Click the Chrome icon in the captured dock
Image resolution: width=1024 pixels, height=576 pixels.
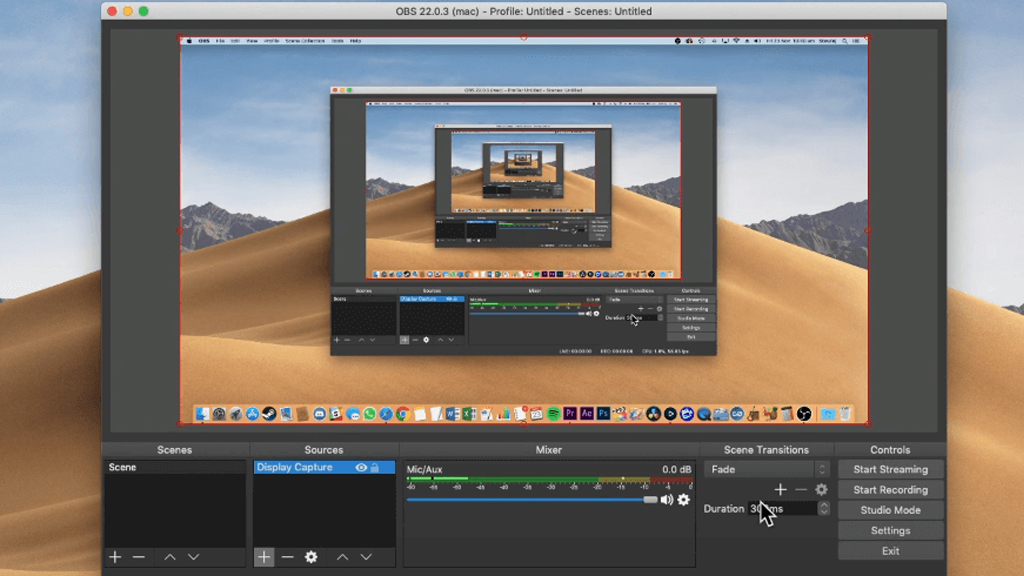point(403,414)
